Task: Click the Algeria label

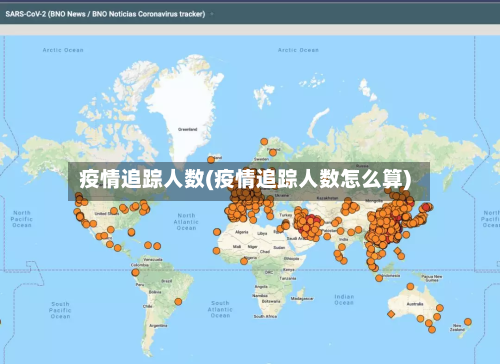Action: tap(241, 232)
